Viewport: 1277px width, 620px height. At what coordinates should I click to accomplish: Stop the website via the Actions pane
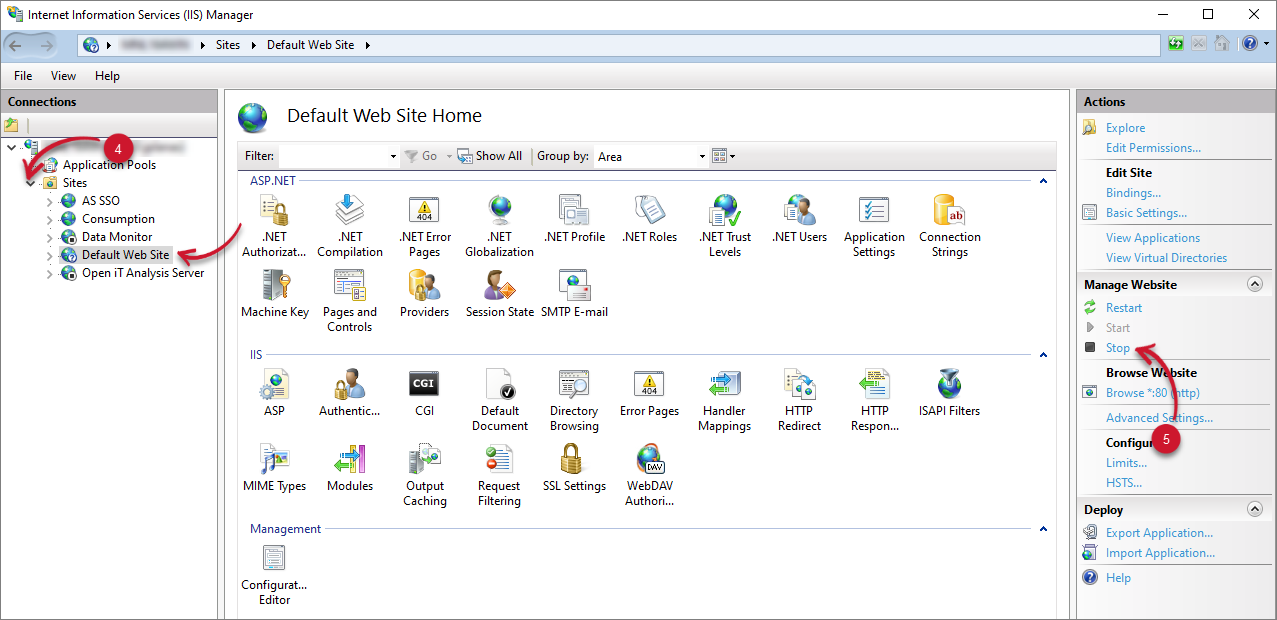1117,347
